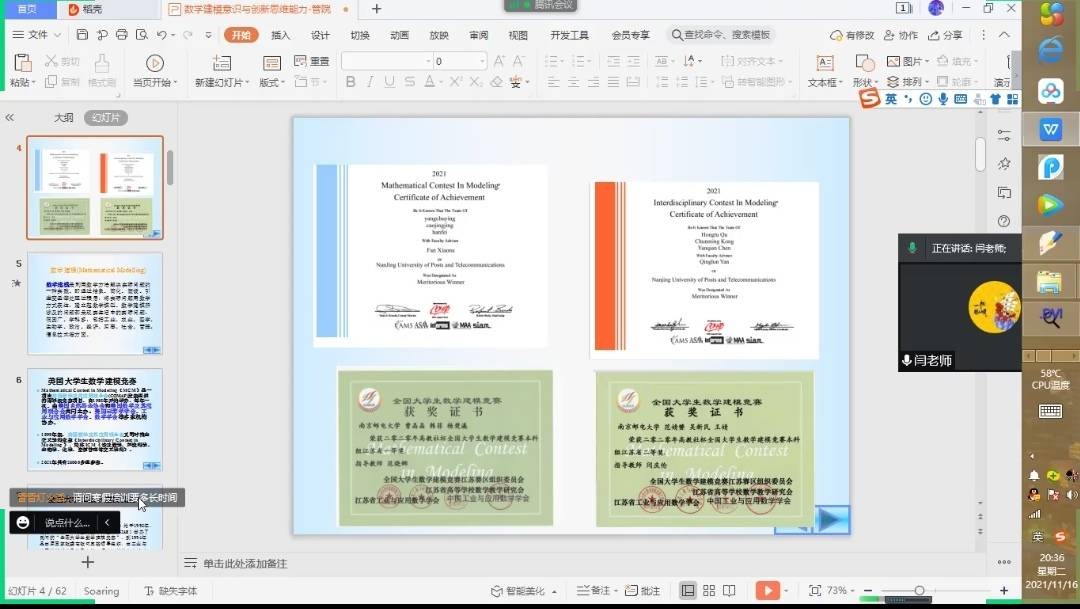Click the Save icon in quick access toolbar

(82, 35)
